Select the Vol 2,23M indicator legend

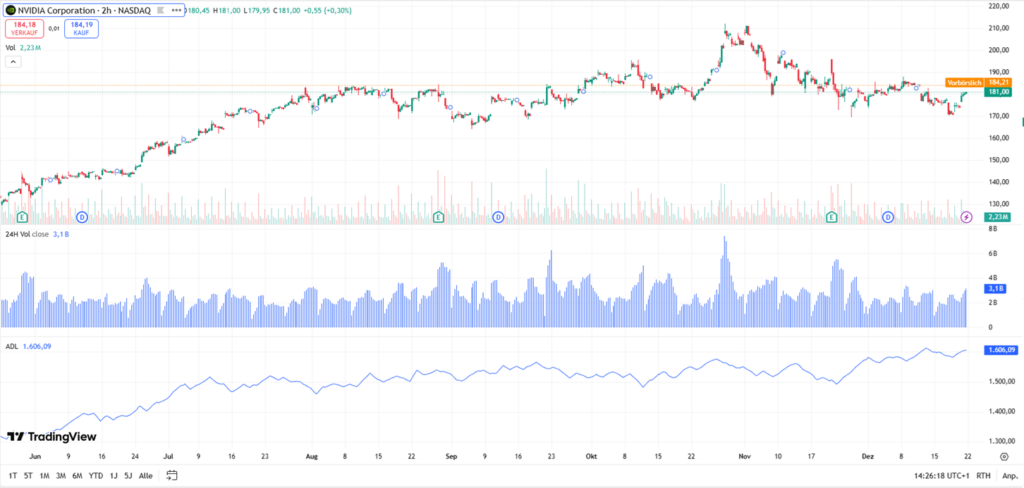pos(24,48)
